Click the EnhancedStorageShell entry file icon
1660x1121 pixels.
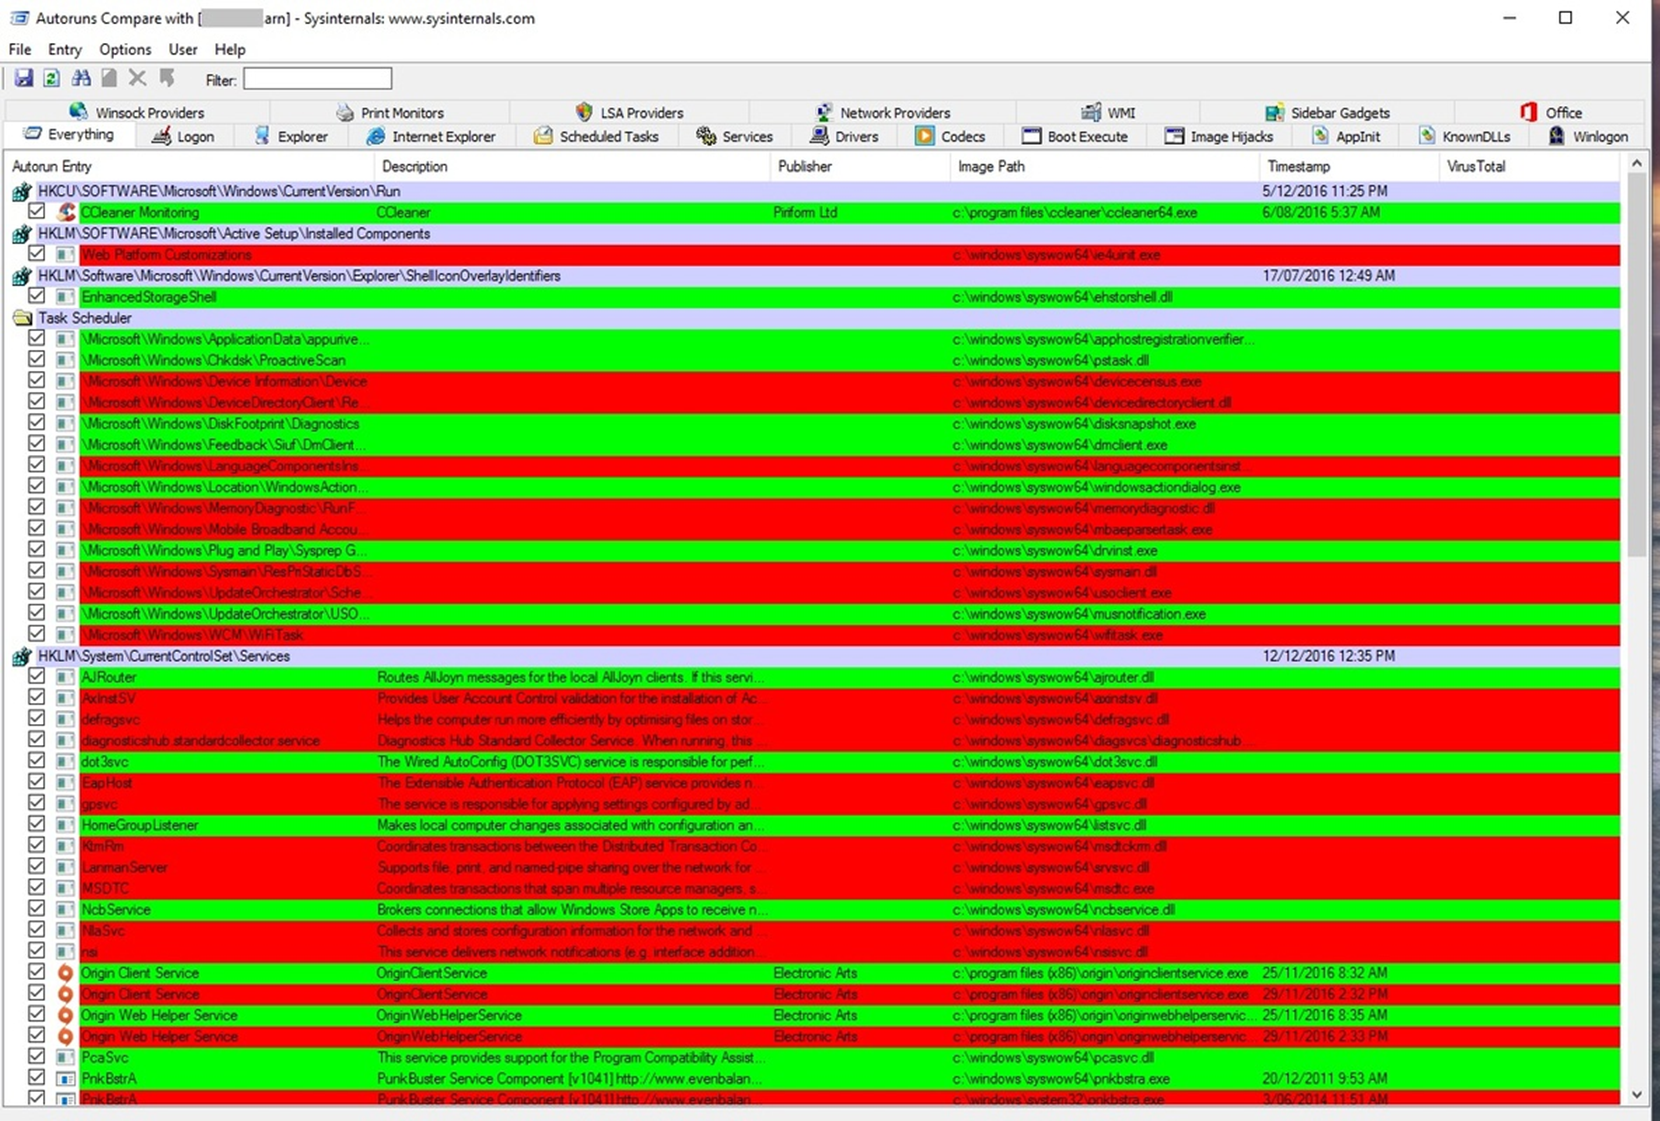click(66, 297)
